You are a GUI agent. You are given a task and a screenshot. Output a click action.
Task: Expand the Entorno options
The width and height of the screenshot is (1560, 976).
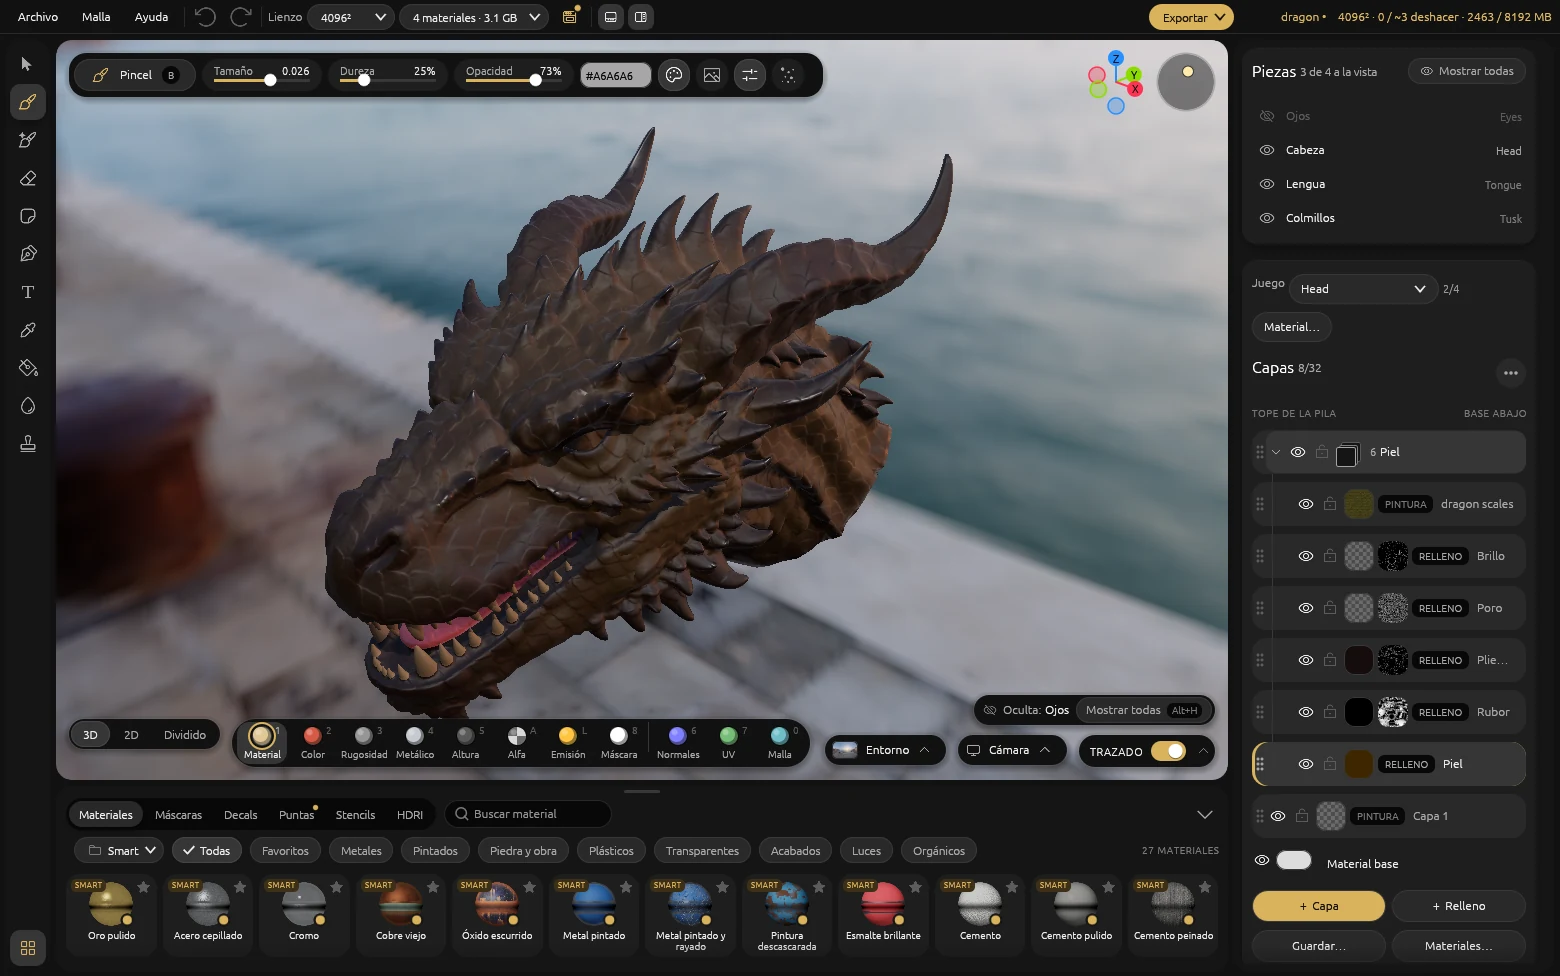point(885,750)
